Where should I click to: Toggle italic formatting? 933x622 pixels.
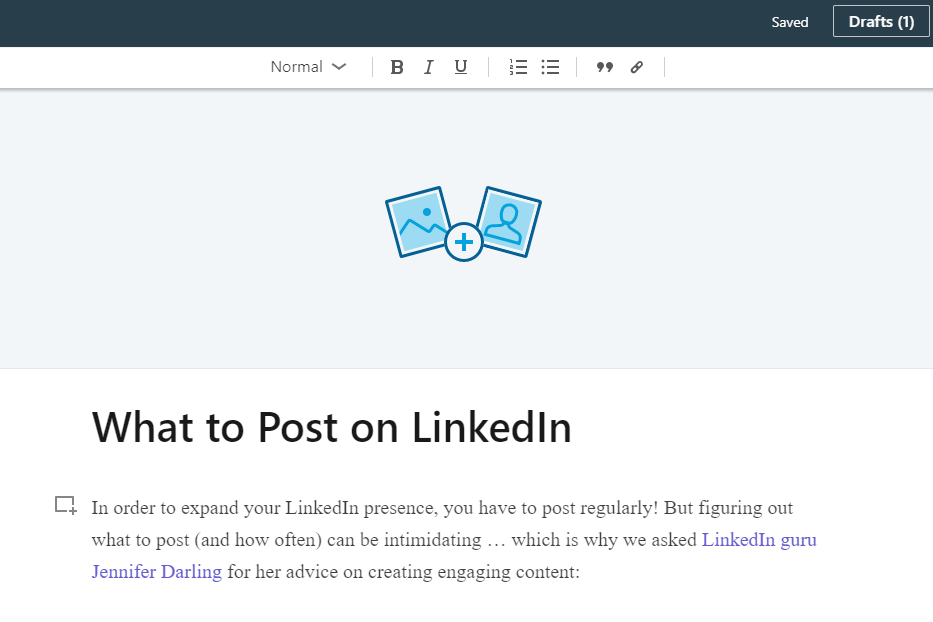428,67
